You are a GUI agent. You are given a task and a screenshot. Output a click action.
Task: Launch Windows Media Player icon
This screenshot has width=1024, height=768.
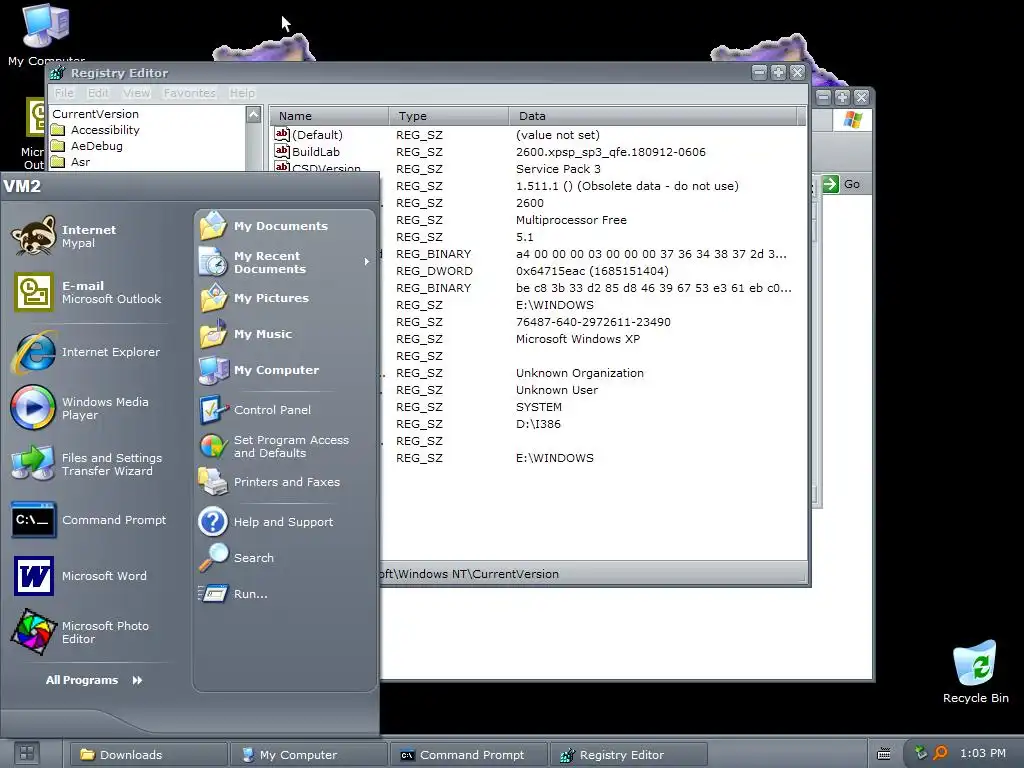tap(33, 408)
